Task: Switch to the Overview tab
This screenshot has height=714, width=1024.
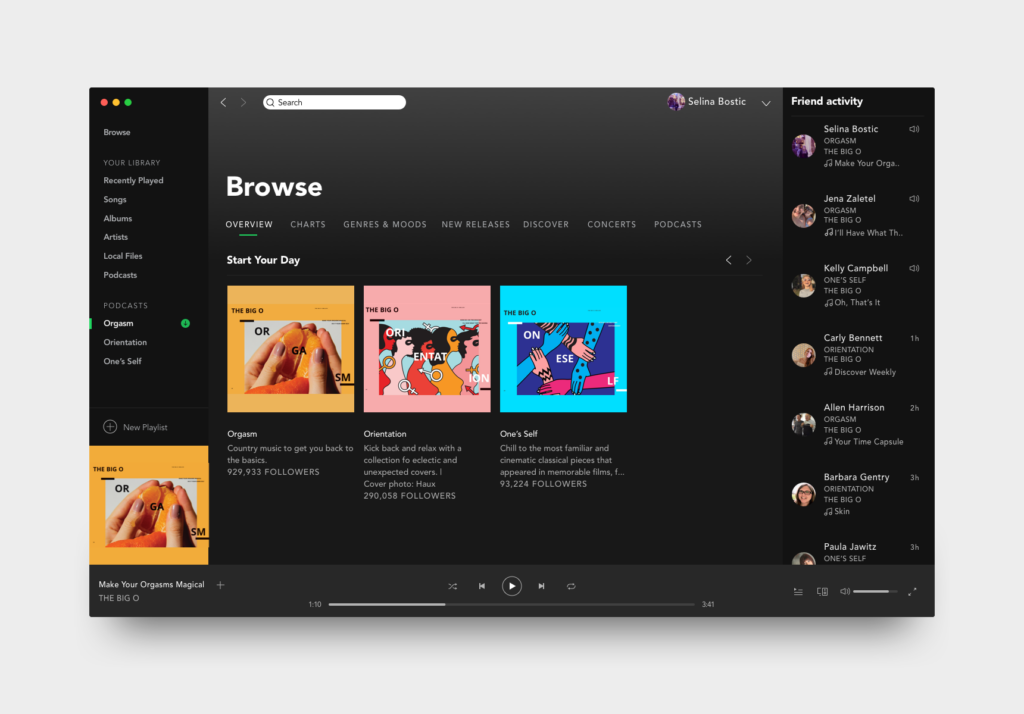Action: point(249,224)
